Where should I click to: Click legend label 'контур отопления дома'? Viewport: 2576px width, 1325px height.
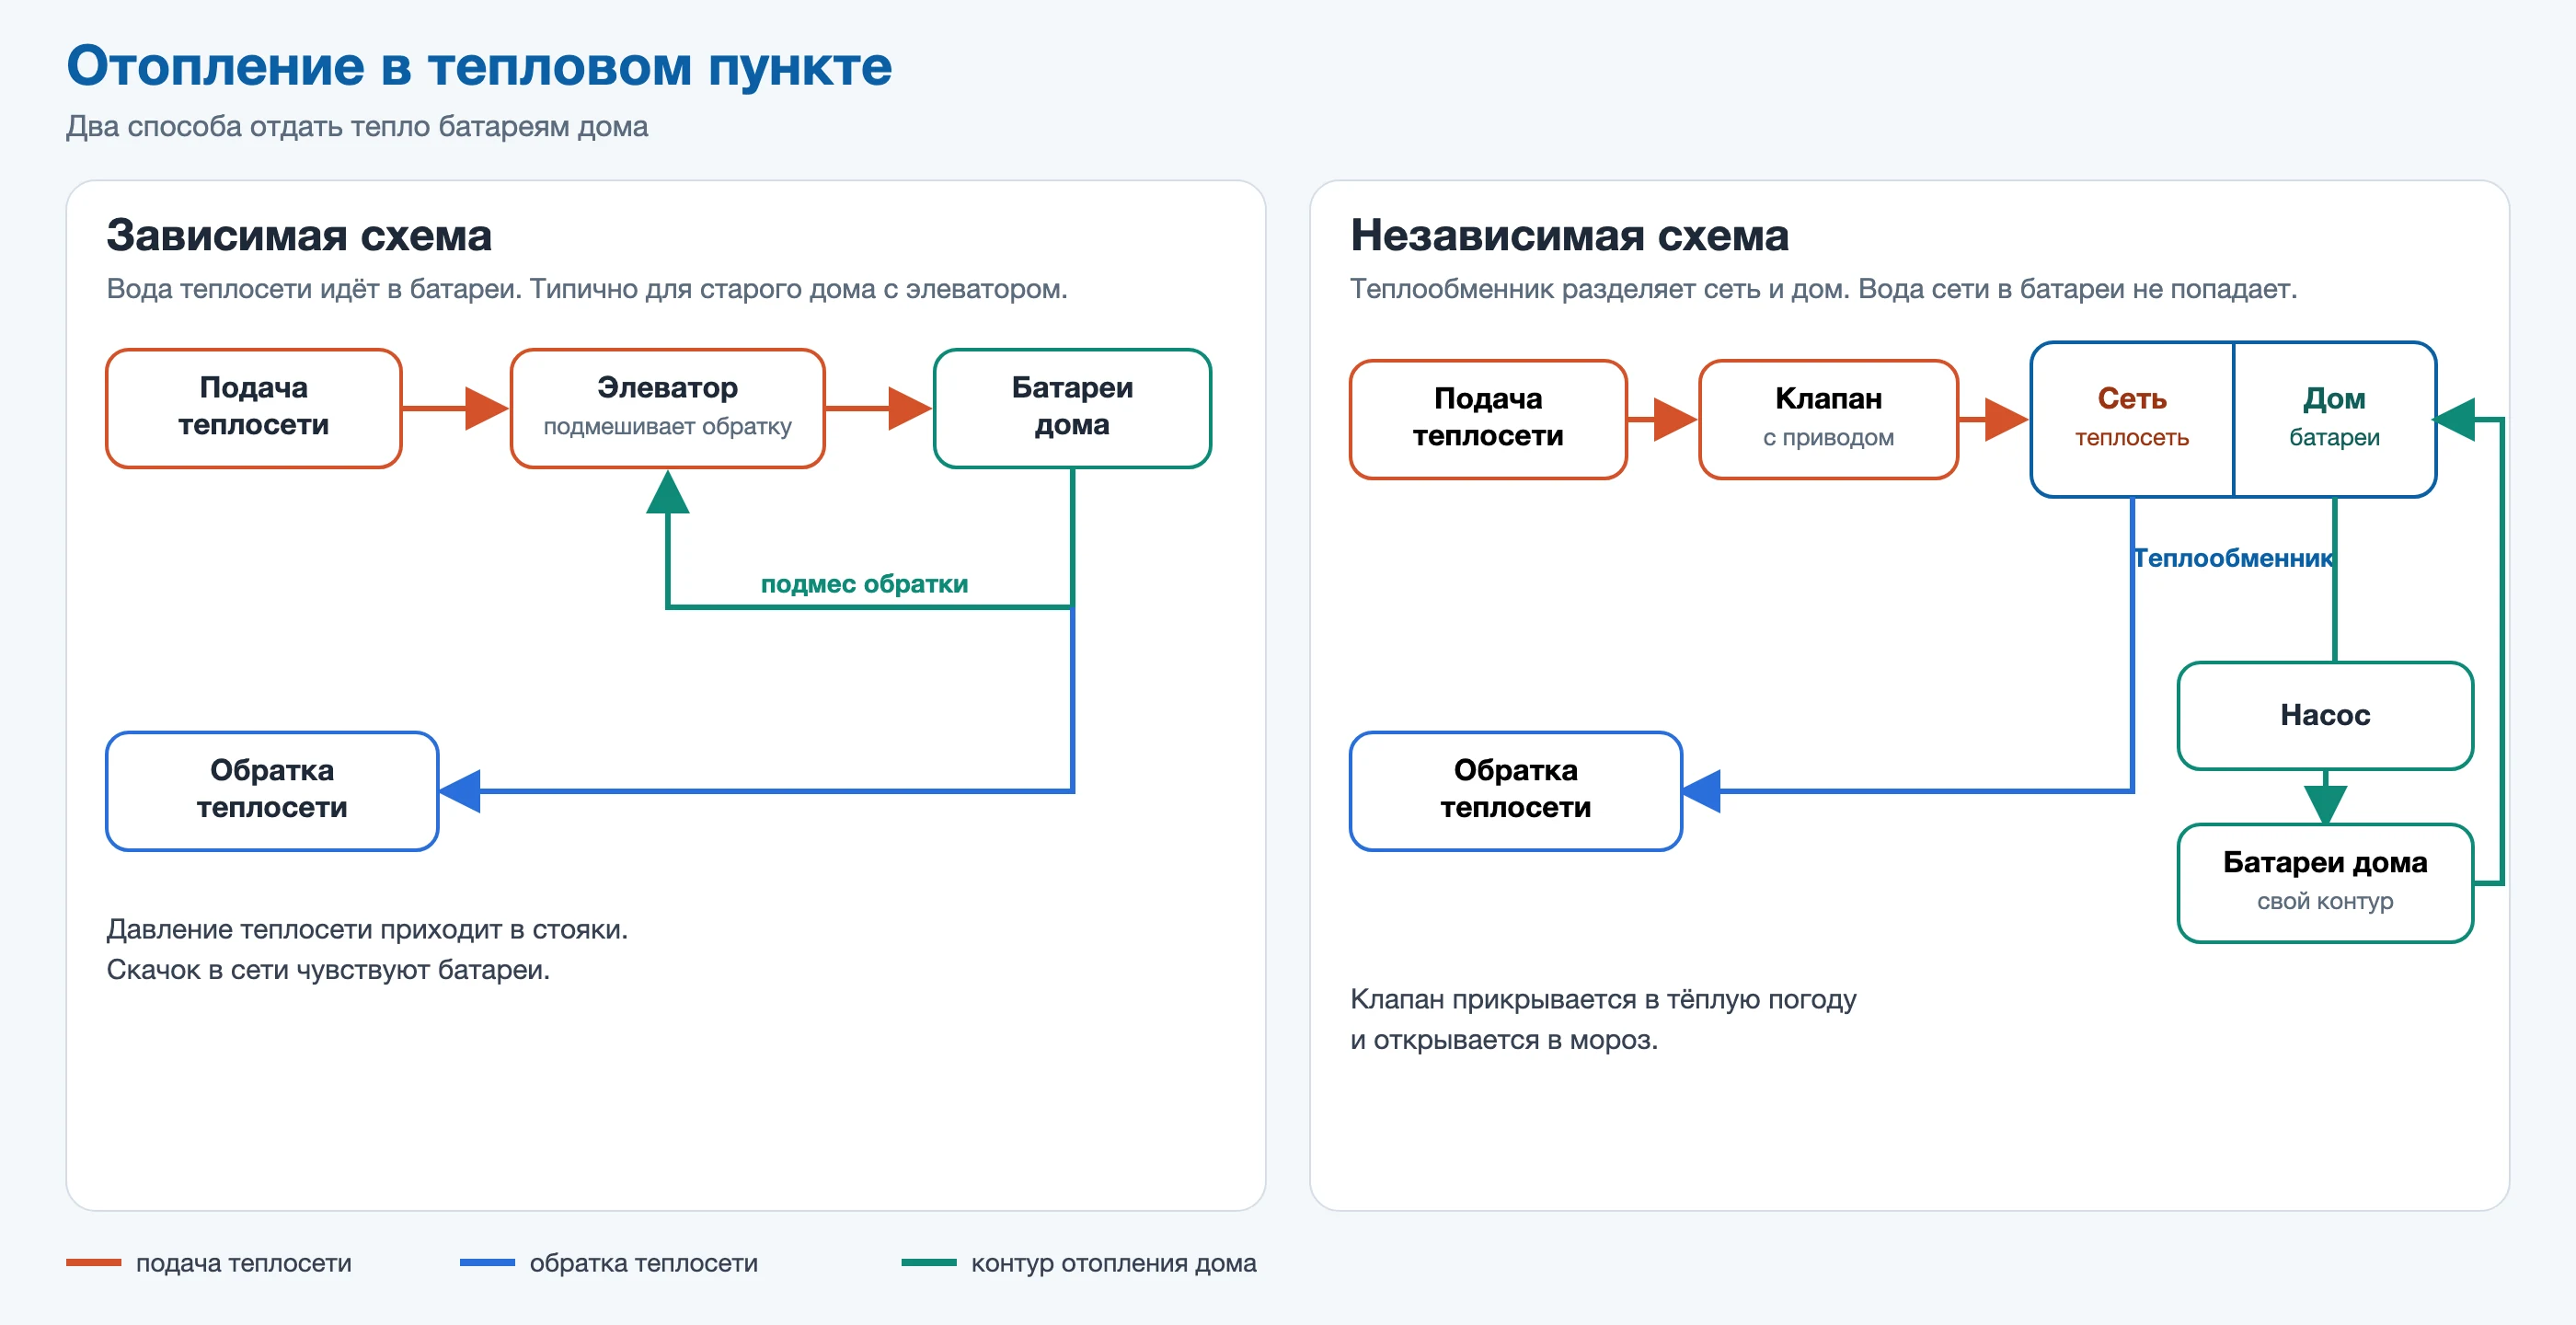1113,1263
